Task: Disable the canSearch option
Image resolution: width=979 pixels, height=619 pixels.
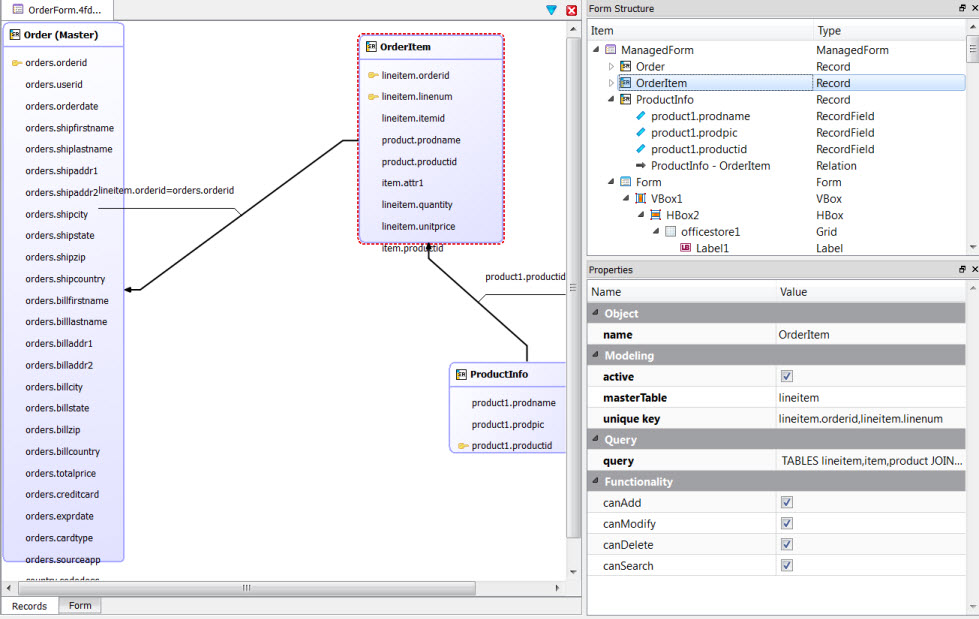Action: point(787,565)
